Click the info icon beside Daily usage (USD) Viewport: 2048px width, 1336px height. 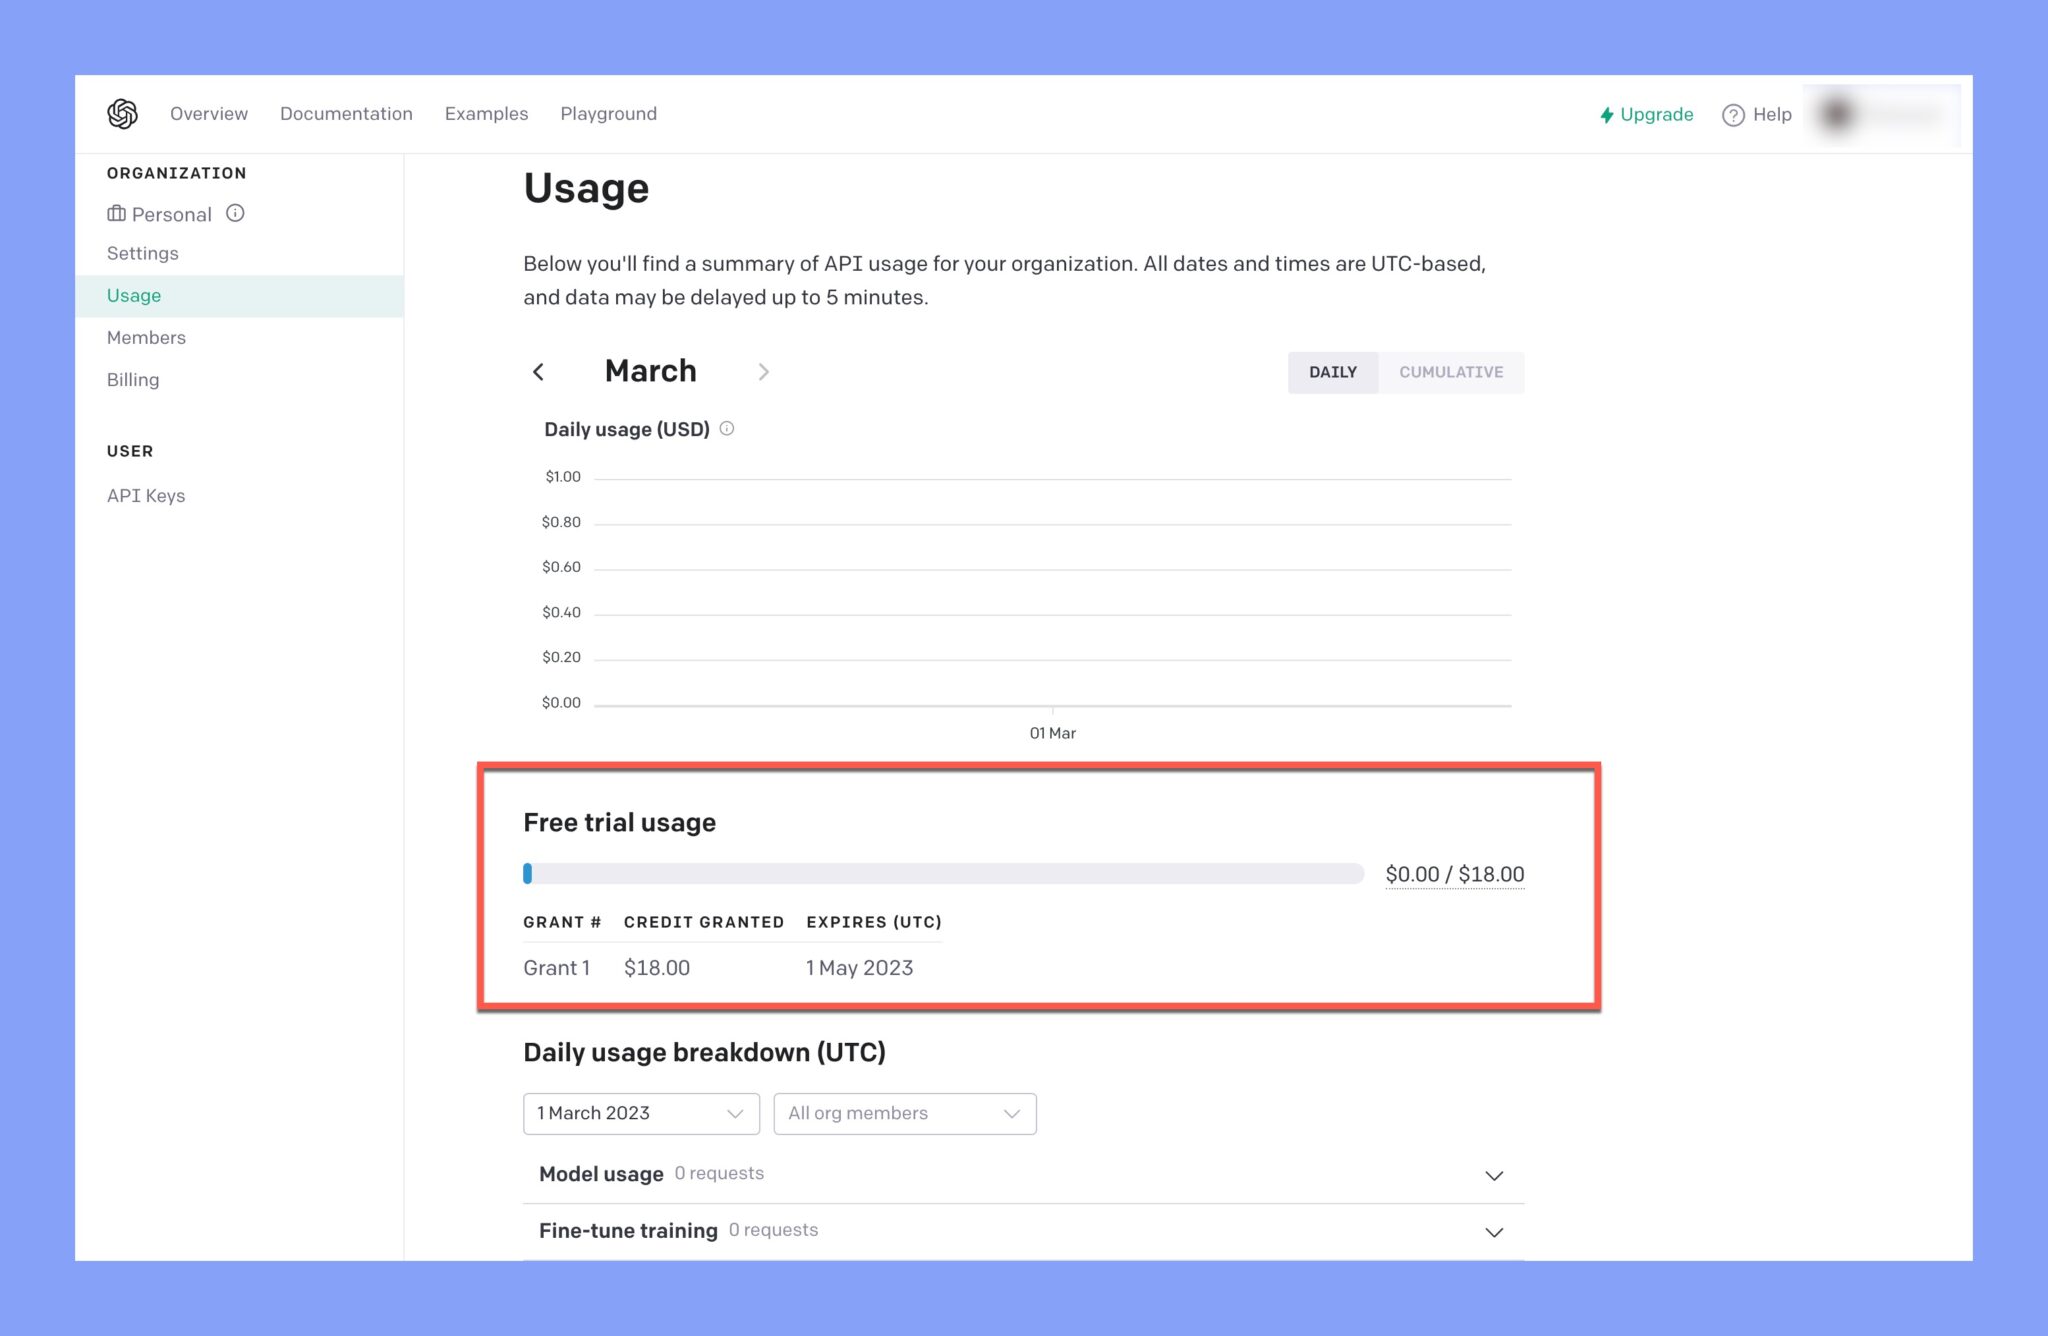[x=727, y=428]
